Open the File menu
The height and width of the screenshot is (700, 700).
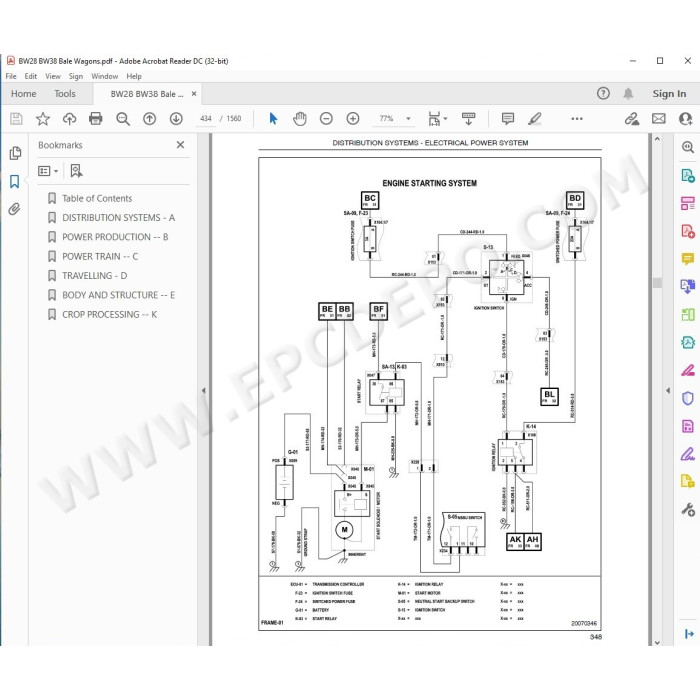[x=11, y=76]
